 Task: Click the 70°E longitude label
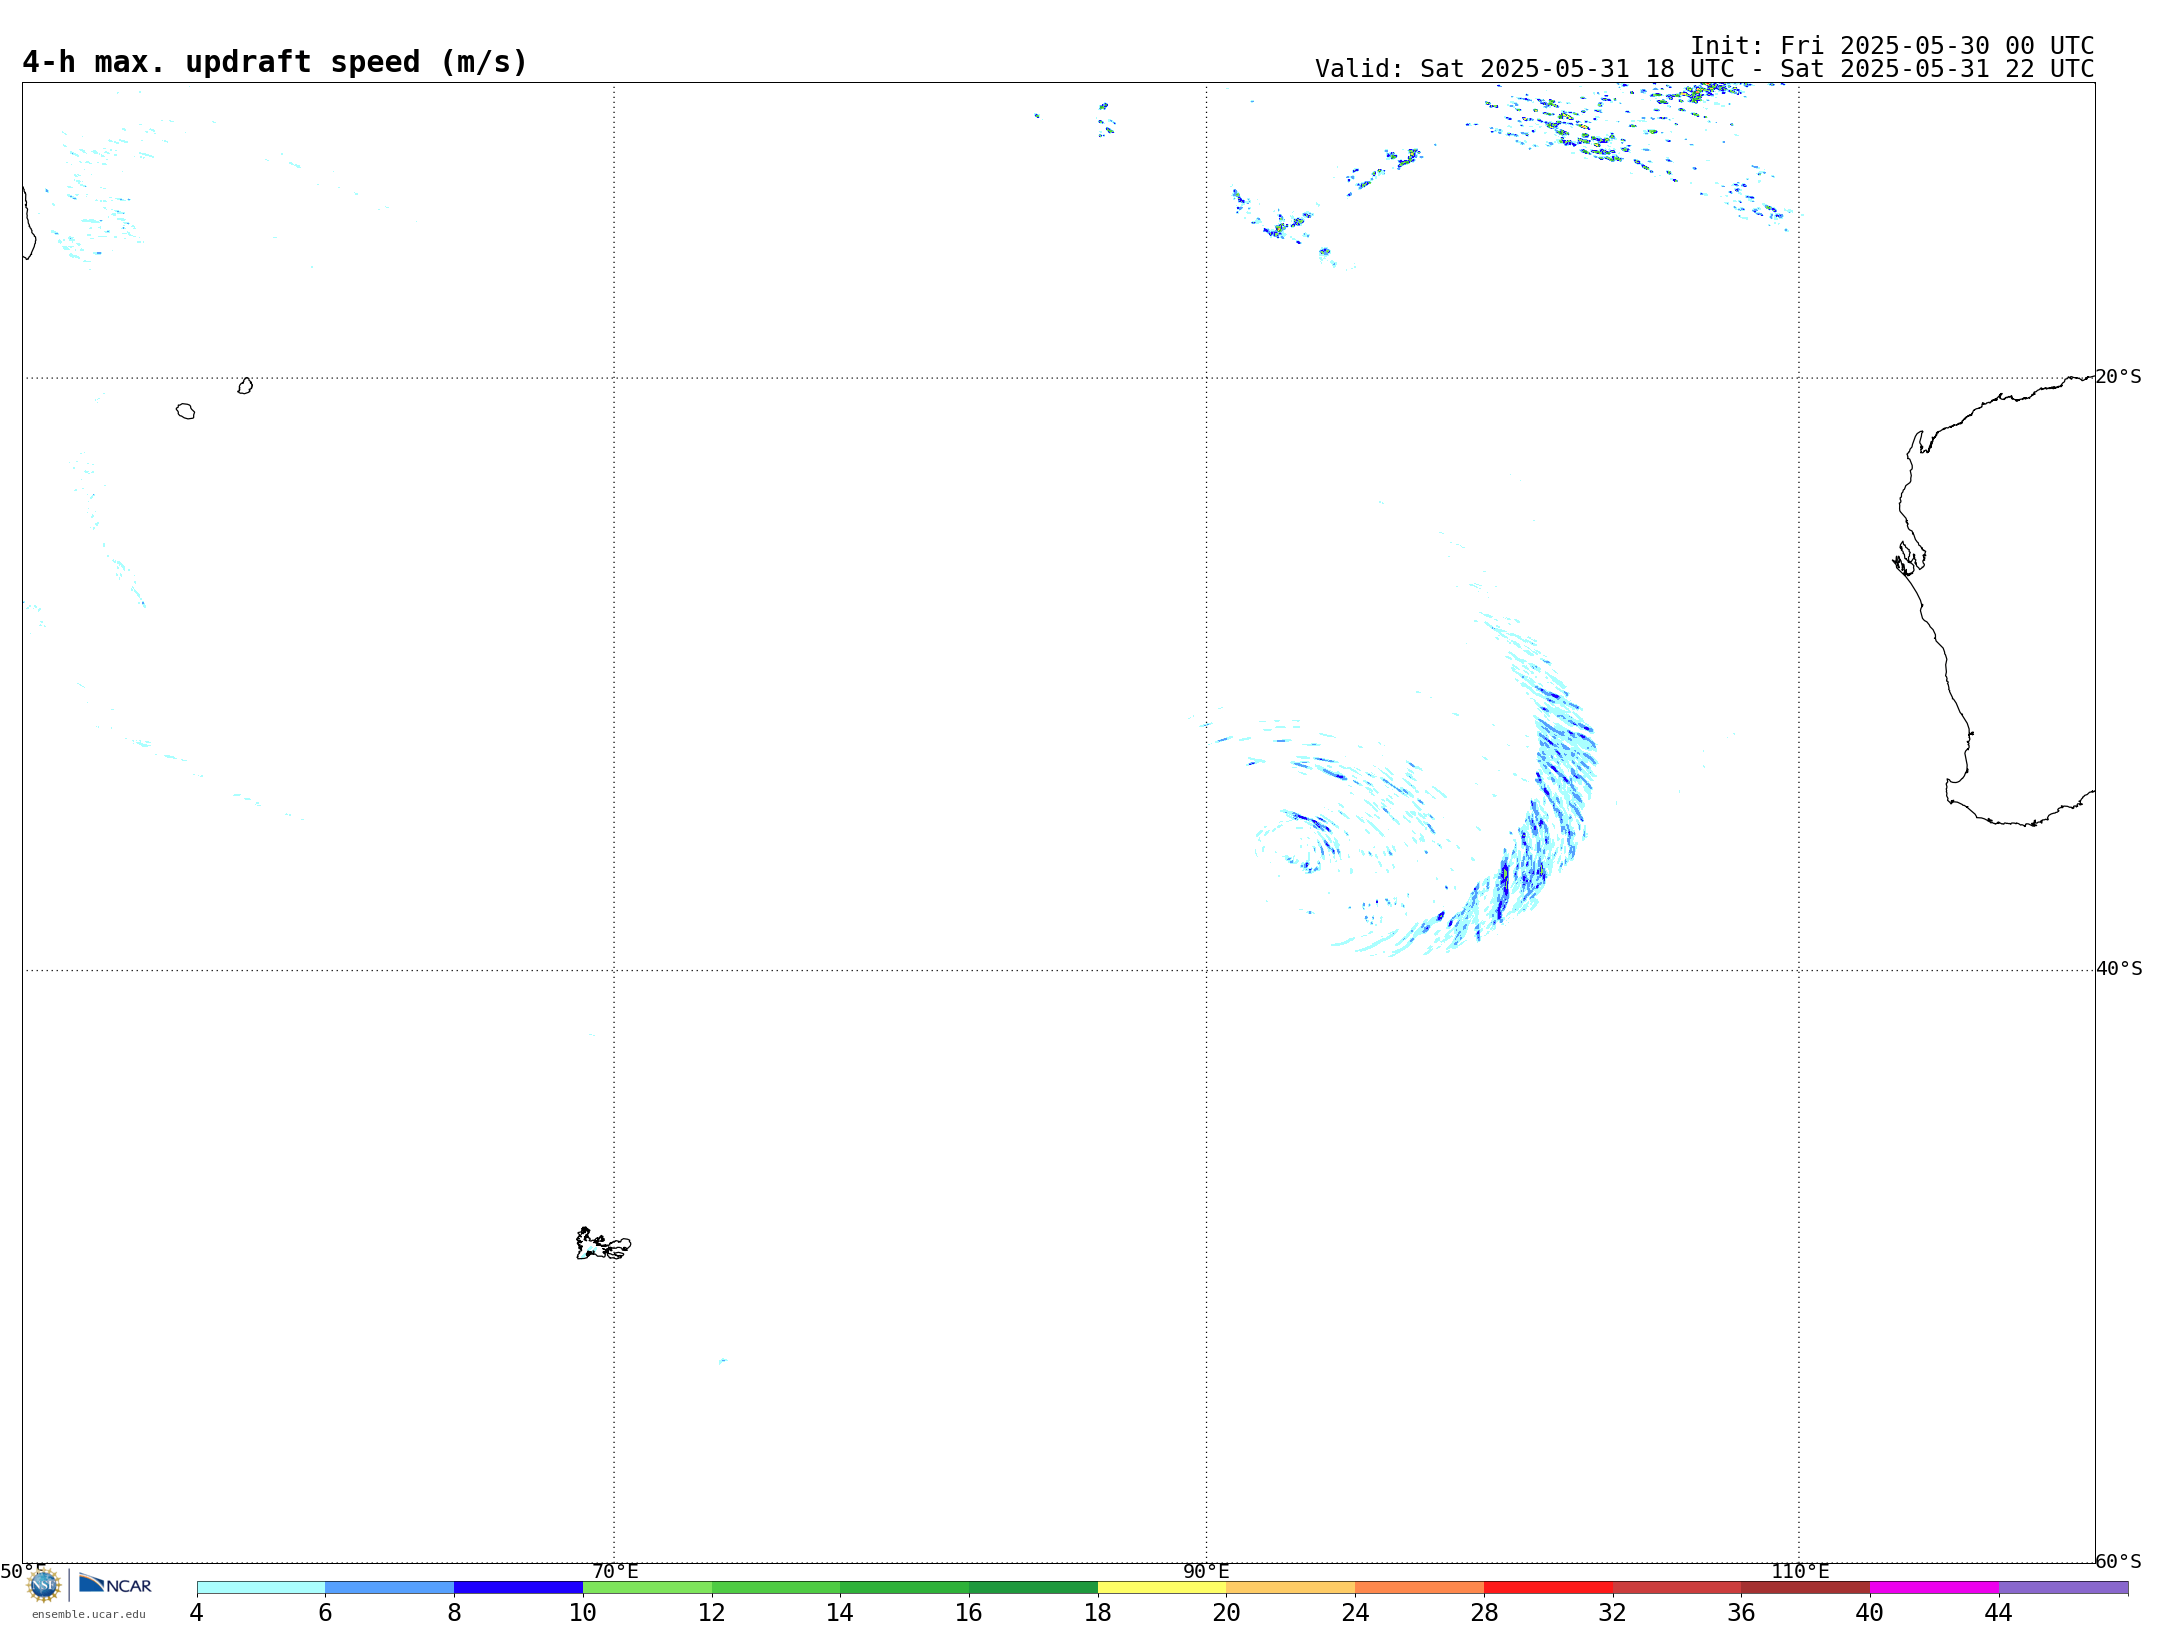[x=615, y=1572]
